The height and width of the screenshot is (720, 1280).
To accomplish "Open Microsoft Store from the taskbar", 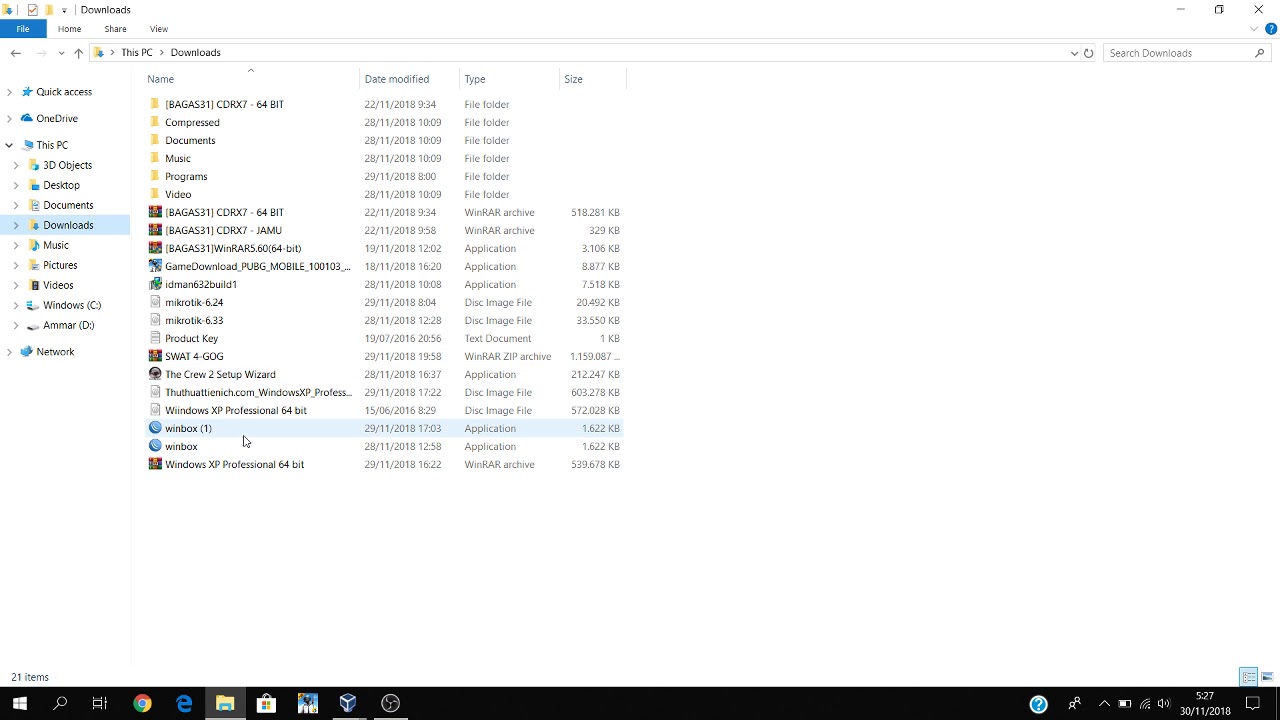I will pos(266,703).
